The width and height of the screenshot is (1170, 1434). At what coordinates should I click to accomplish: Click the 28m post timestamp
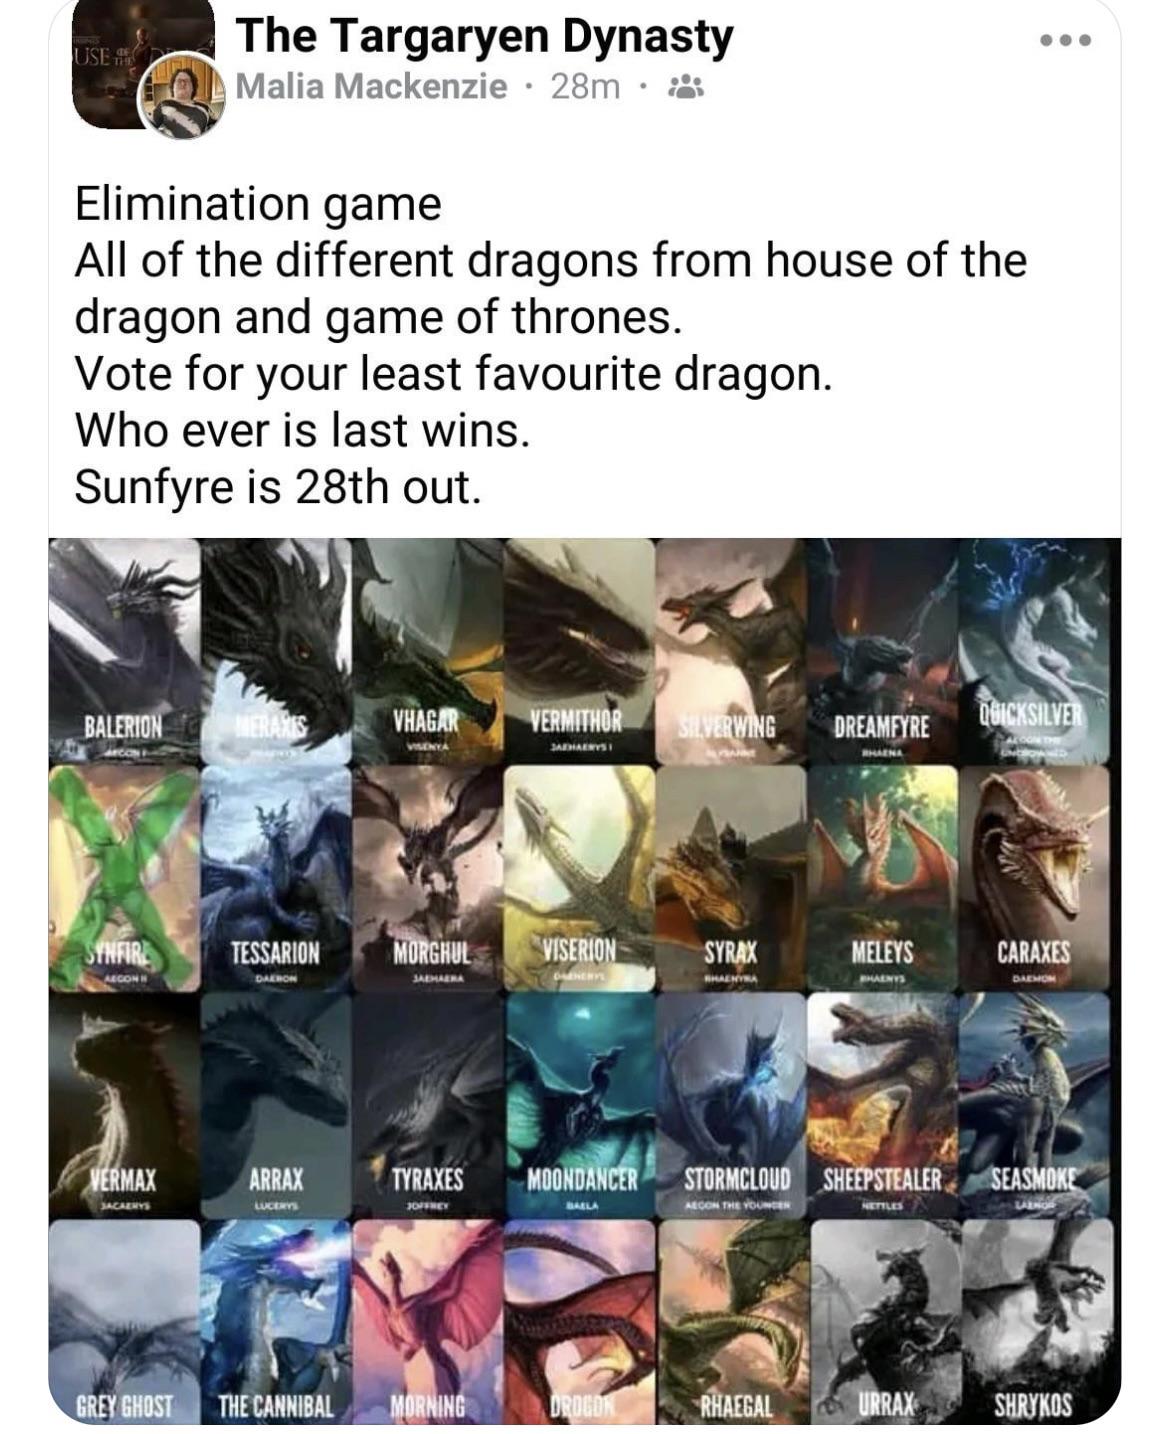click(585, 88)
